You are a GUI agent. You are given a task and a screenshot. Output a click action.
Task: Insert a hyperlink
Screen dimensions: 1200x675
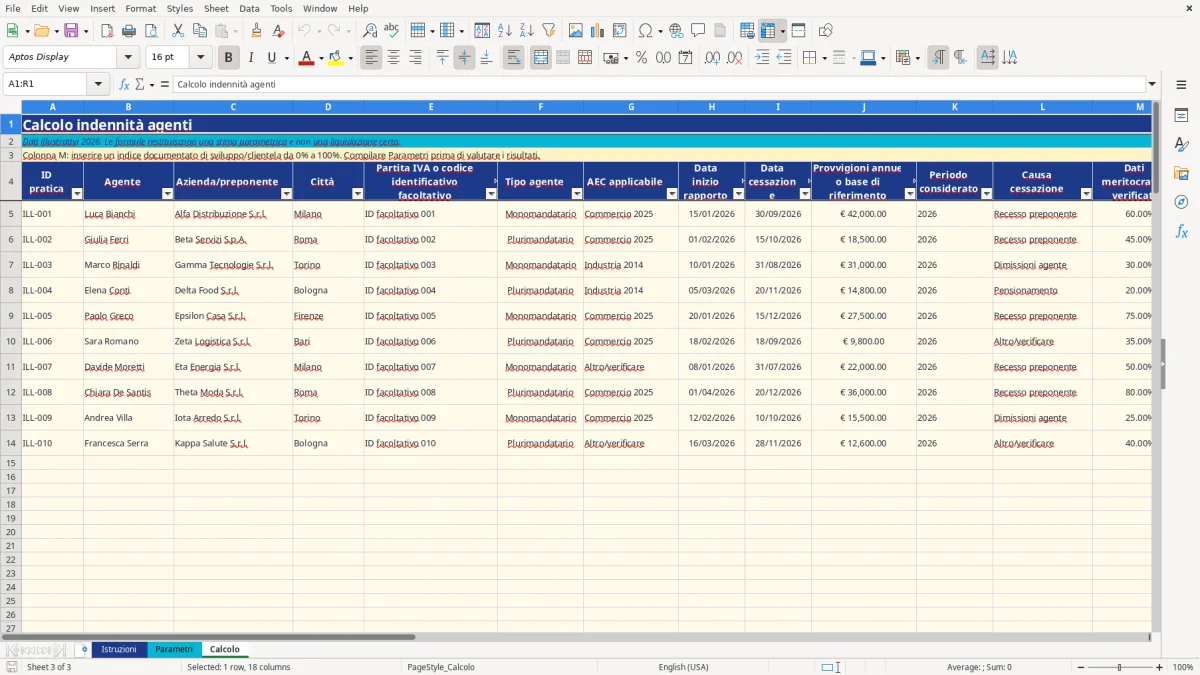pyautogui.click(x=676, y=31)
